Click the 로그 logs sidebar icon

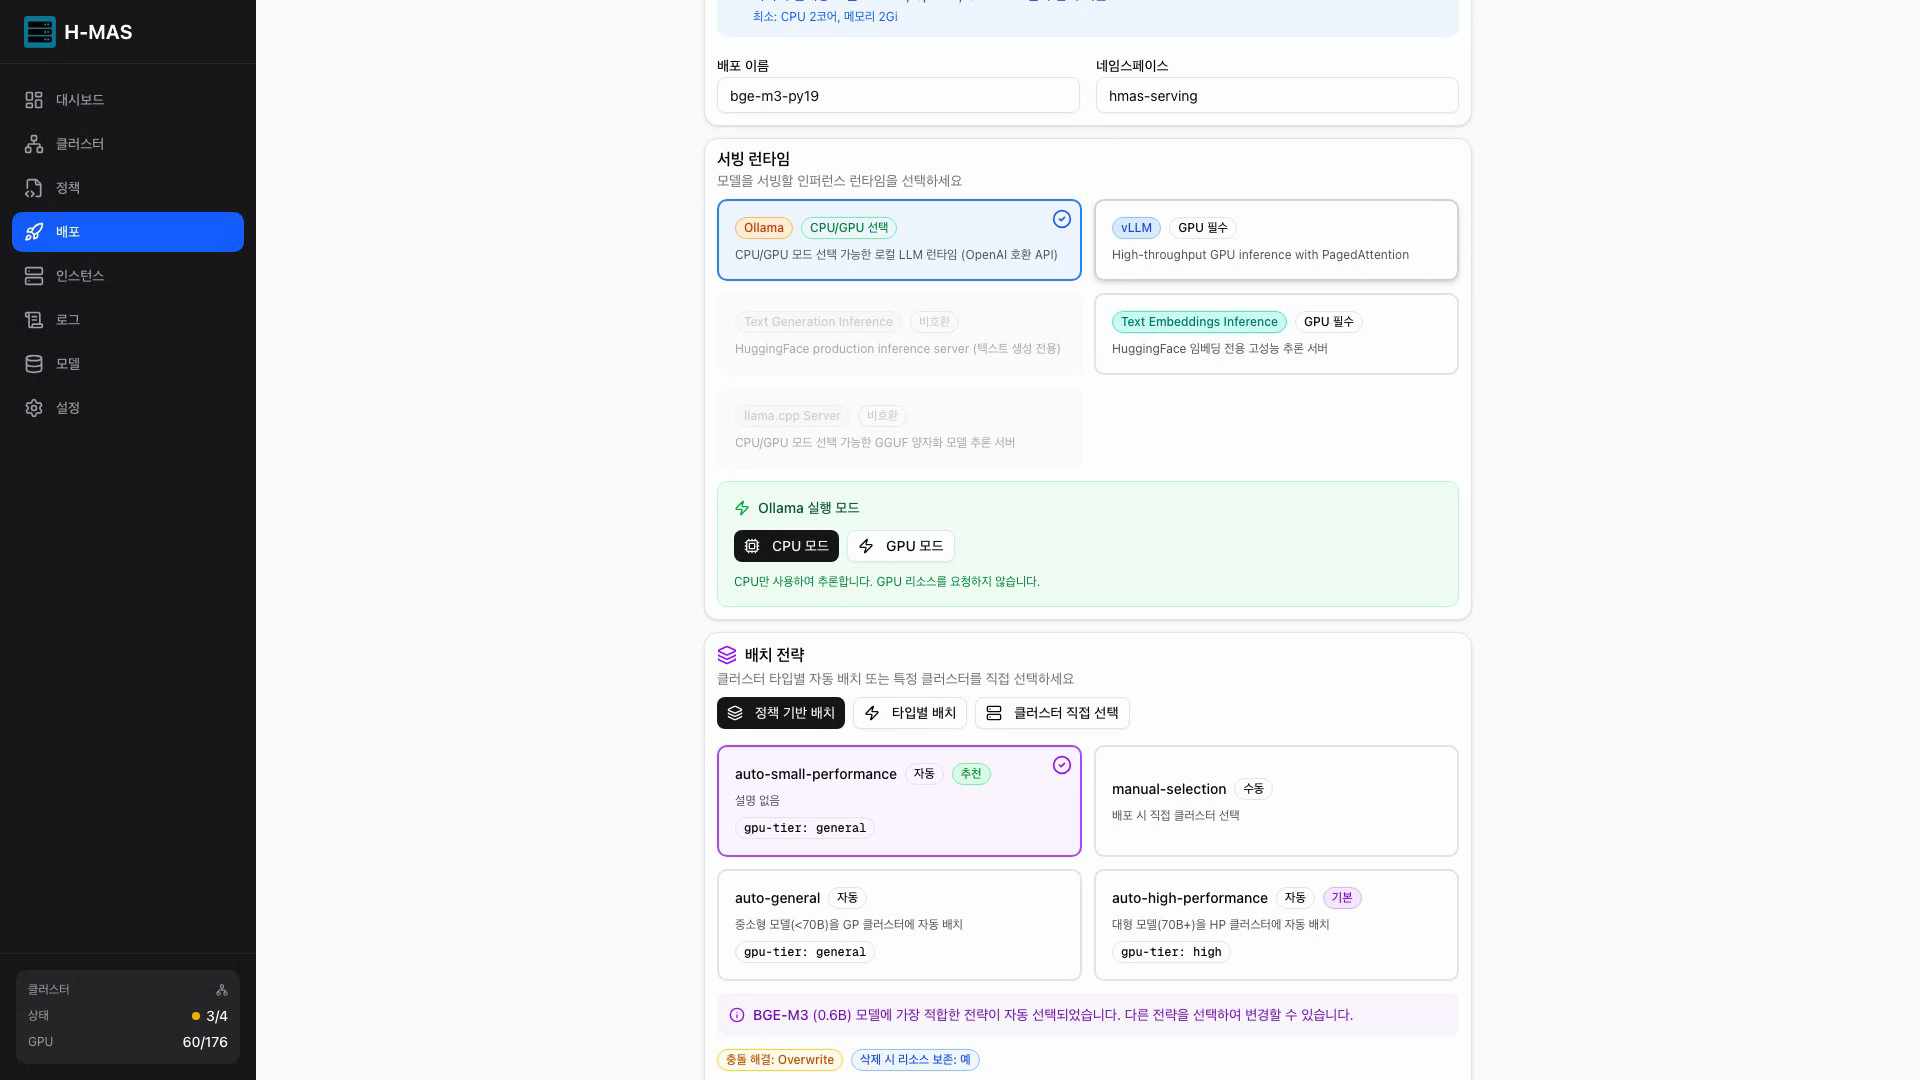pos(34,320)
